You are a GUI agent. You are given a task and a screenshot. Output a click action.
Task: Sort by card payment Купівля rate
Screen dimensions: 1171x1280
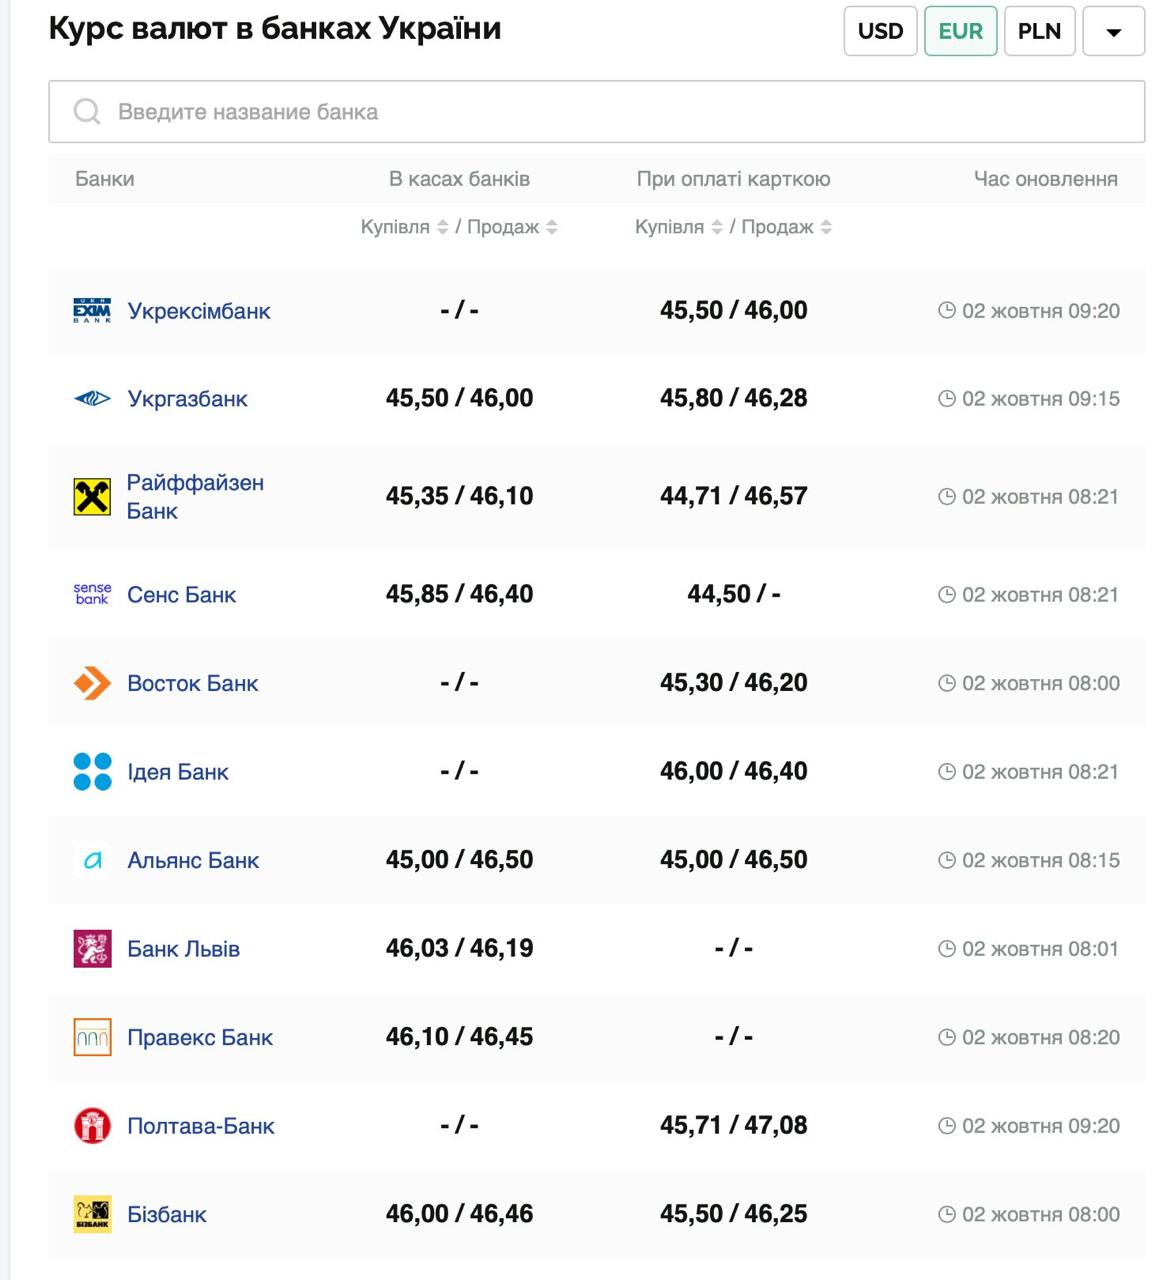pos(716,228)
